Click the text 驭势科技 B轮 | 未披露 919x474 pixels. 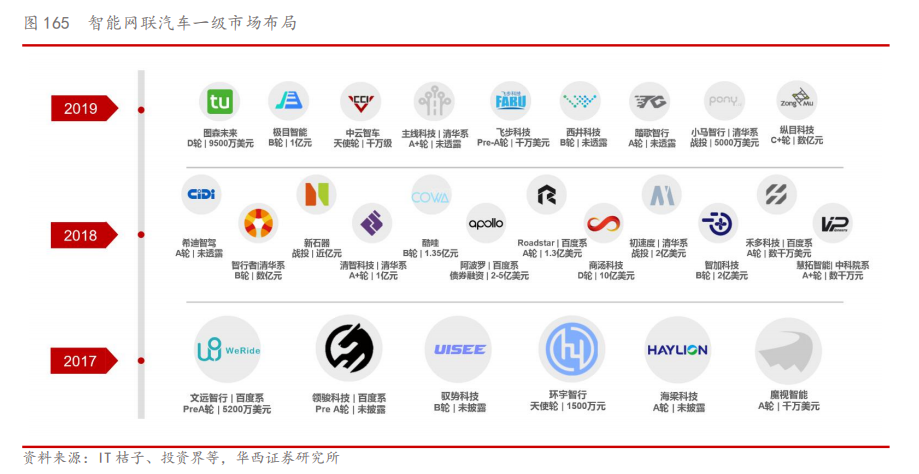tap(460, 402)
